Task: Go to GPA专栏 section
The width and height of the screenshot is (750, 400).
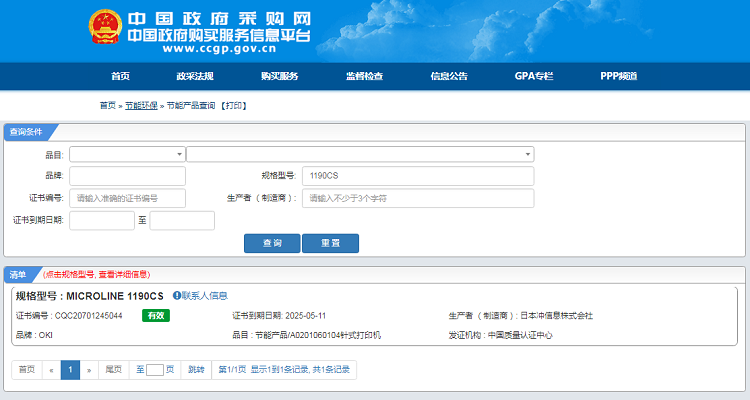Action: point(534,76)
